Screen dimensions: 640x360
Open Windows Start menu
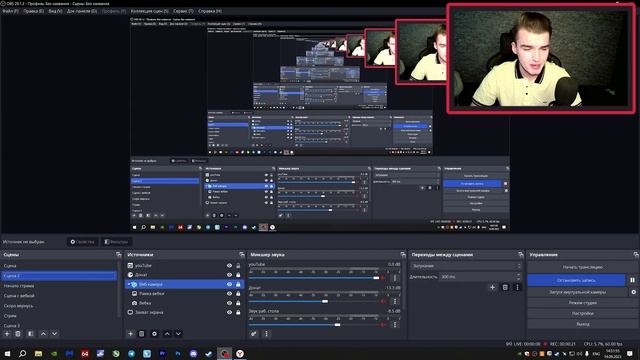click(x=7, y=353)
